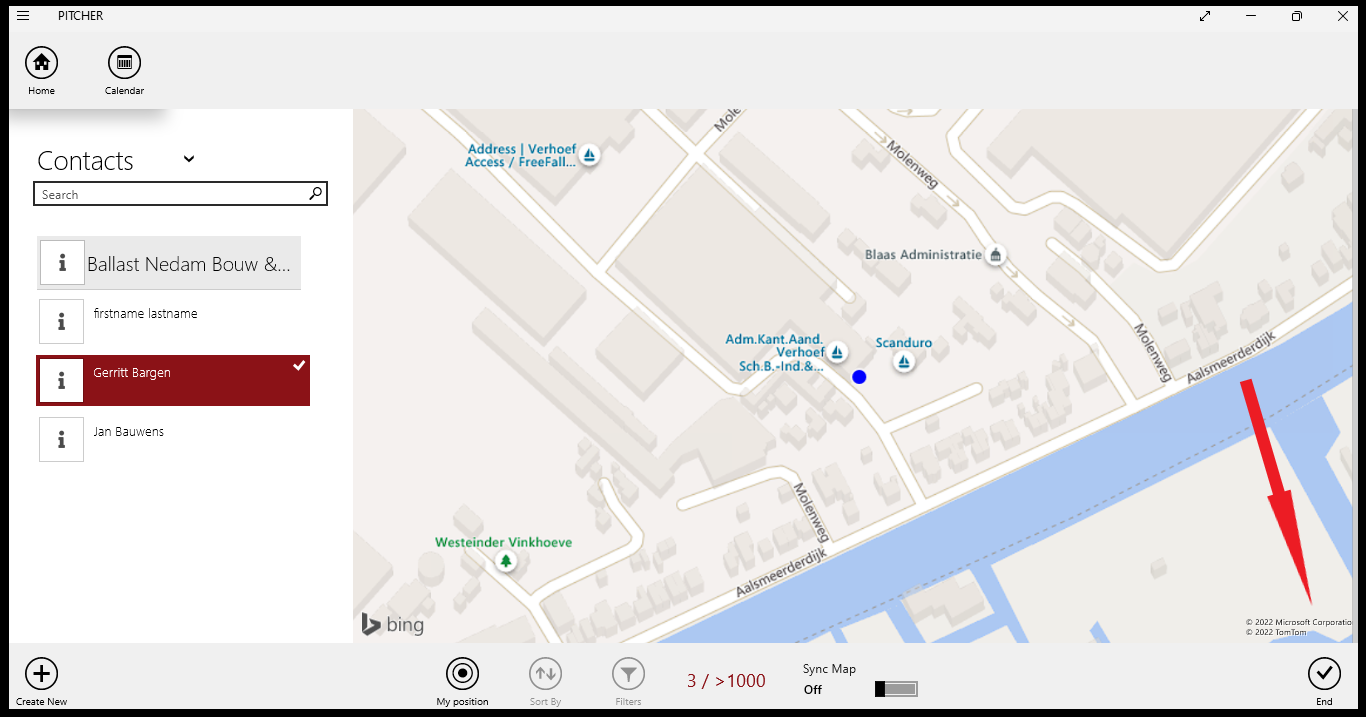Image resolution: width=1366 pixels, height=717 pixels.
Task: Click the End checkmark icon
Action: [1324, 674]
